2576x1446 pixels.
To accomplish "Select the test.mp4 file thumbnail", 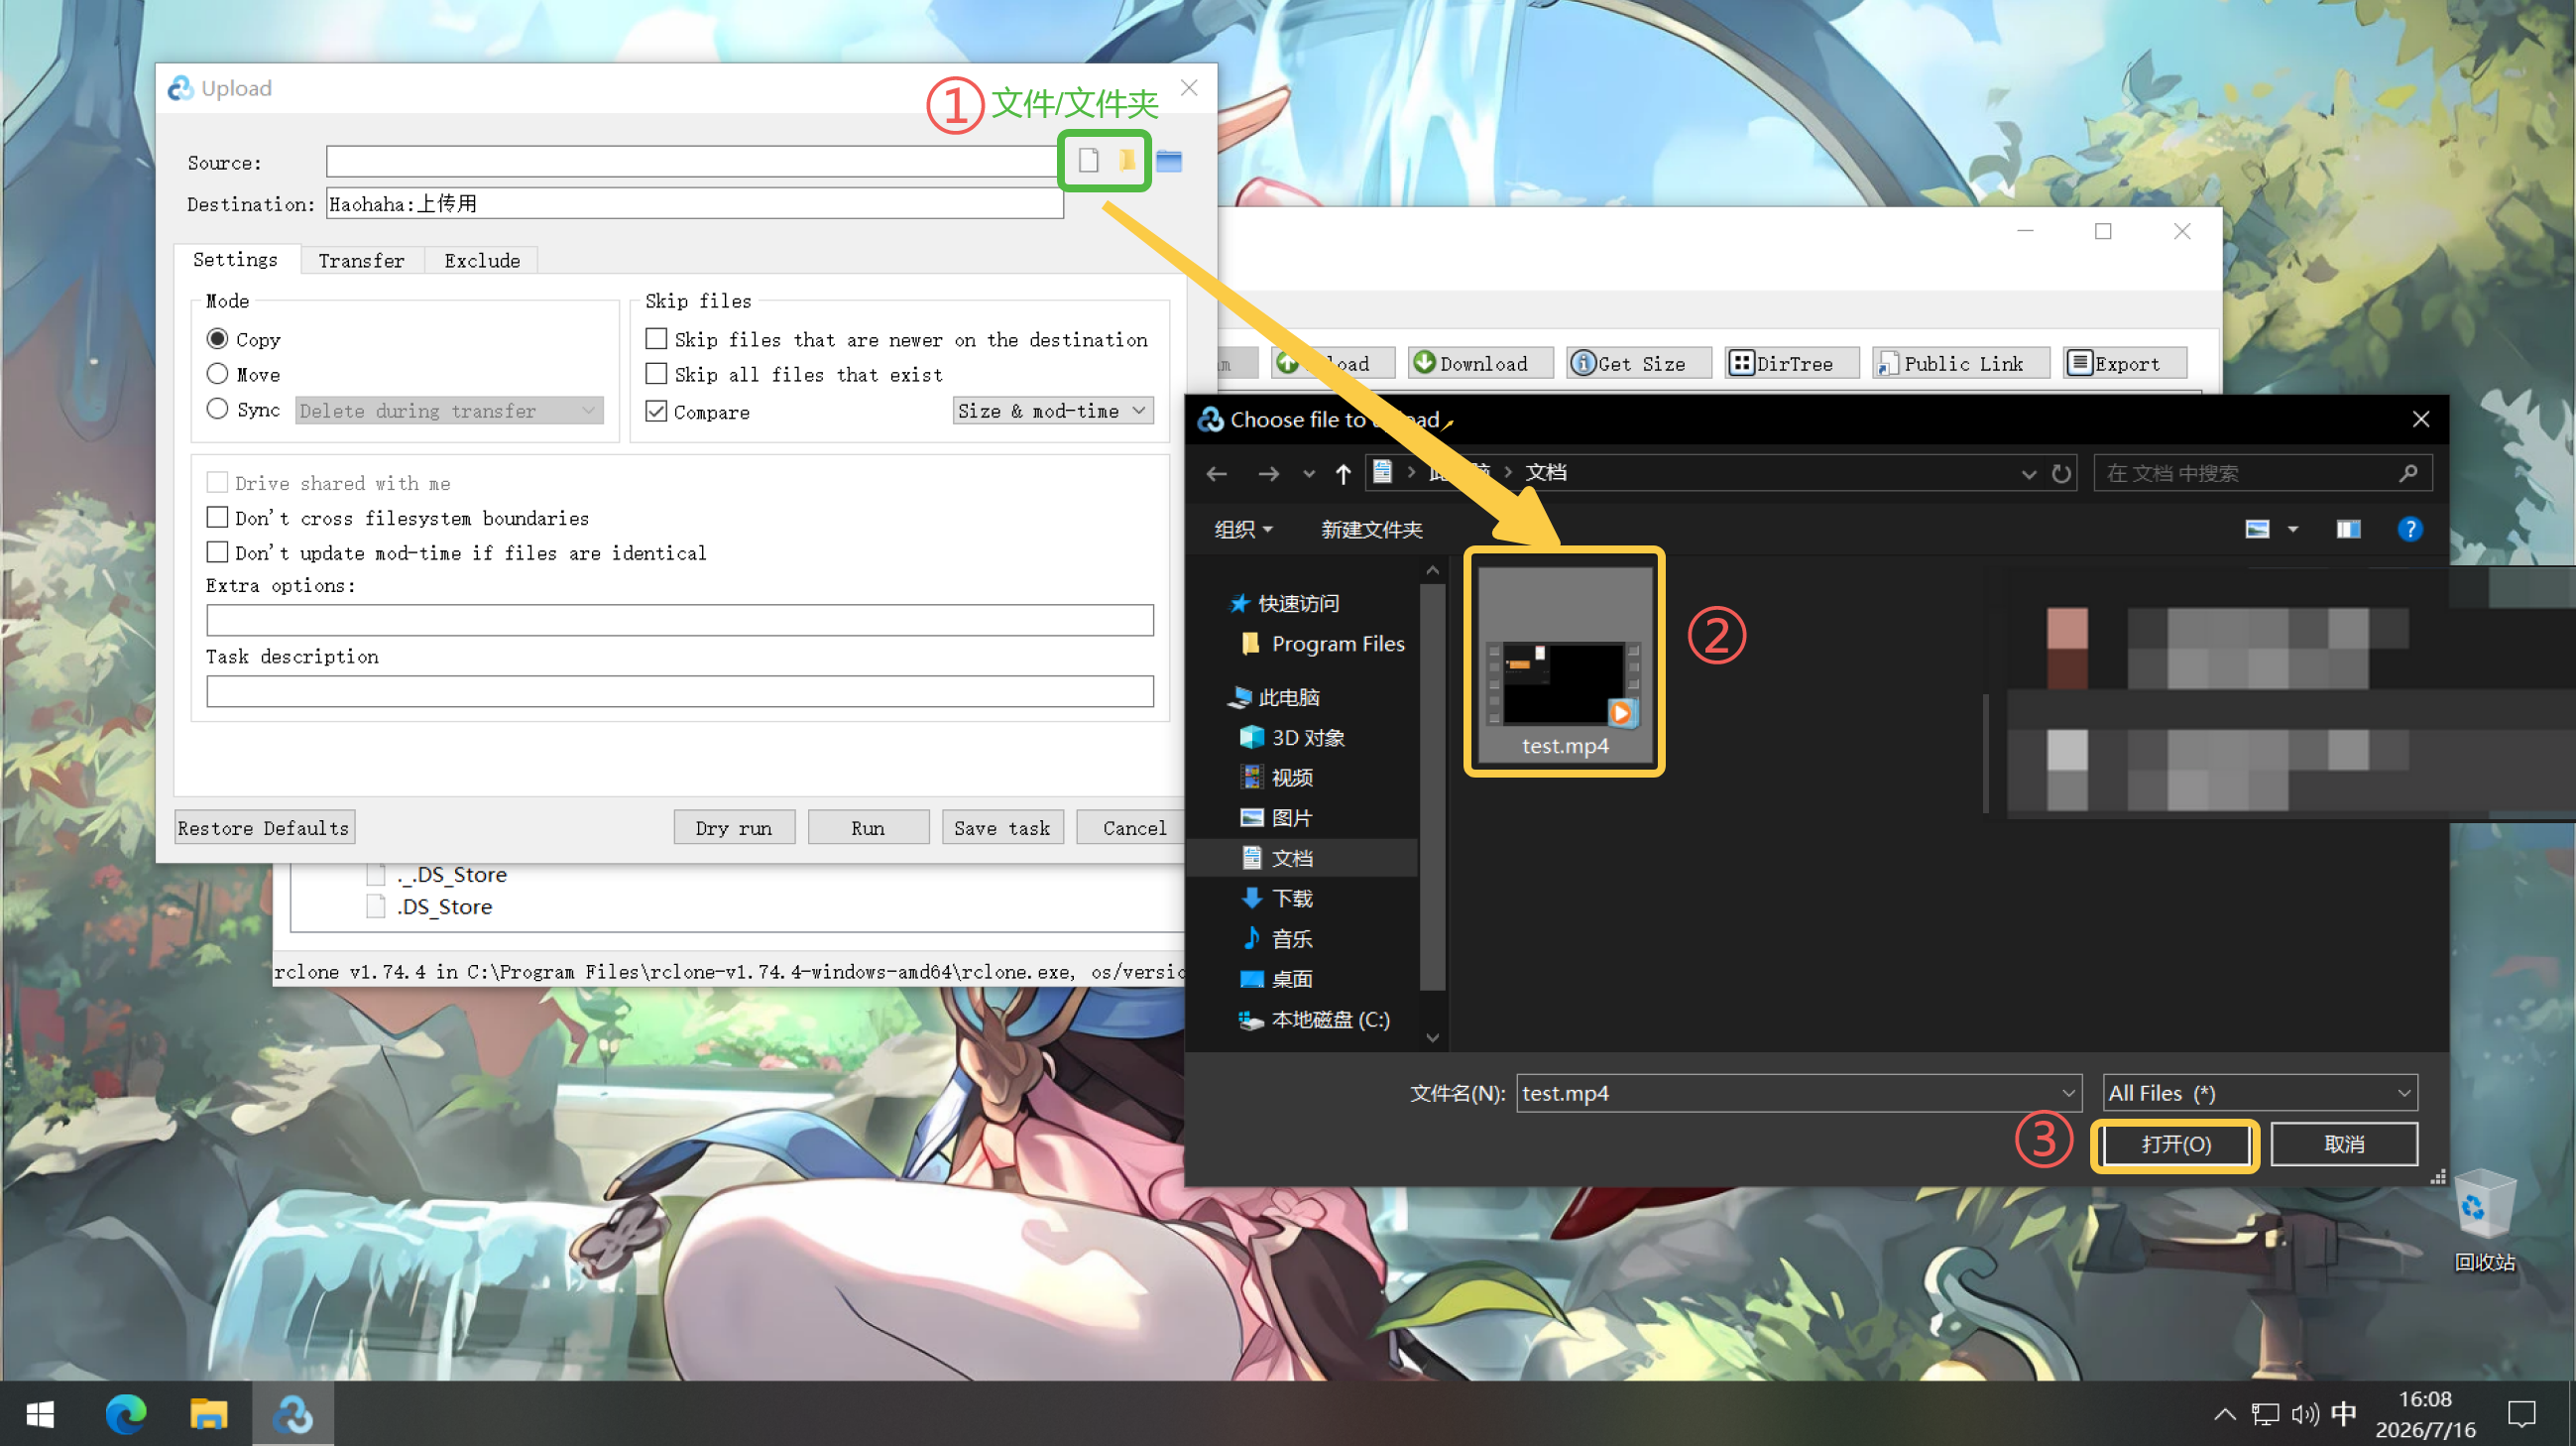I will [1564, 663].
